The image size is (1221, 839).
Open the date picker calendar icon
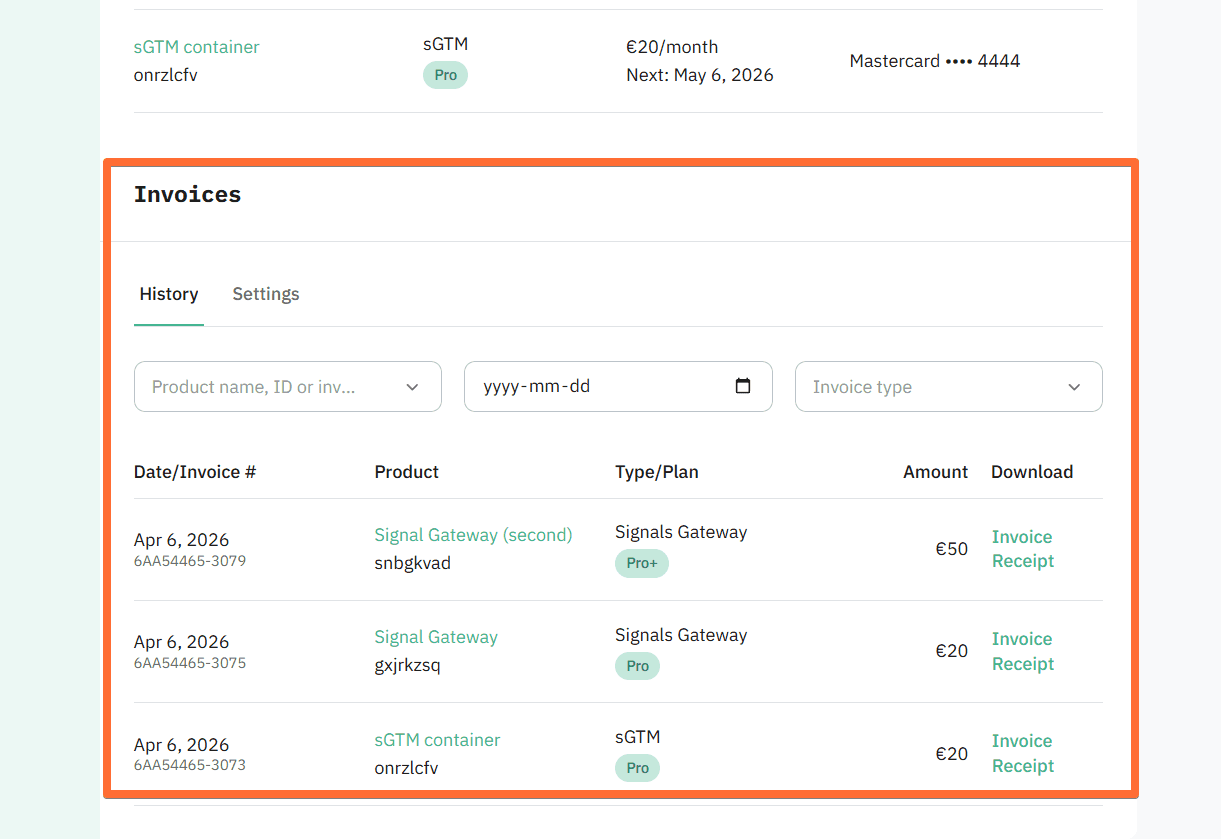[x=743, y=386]
